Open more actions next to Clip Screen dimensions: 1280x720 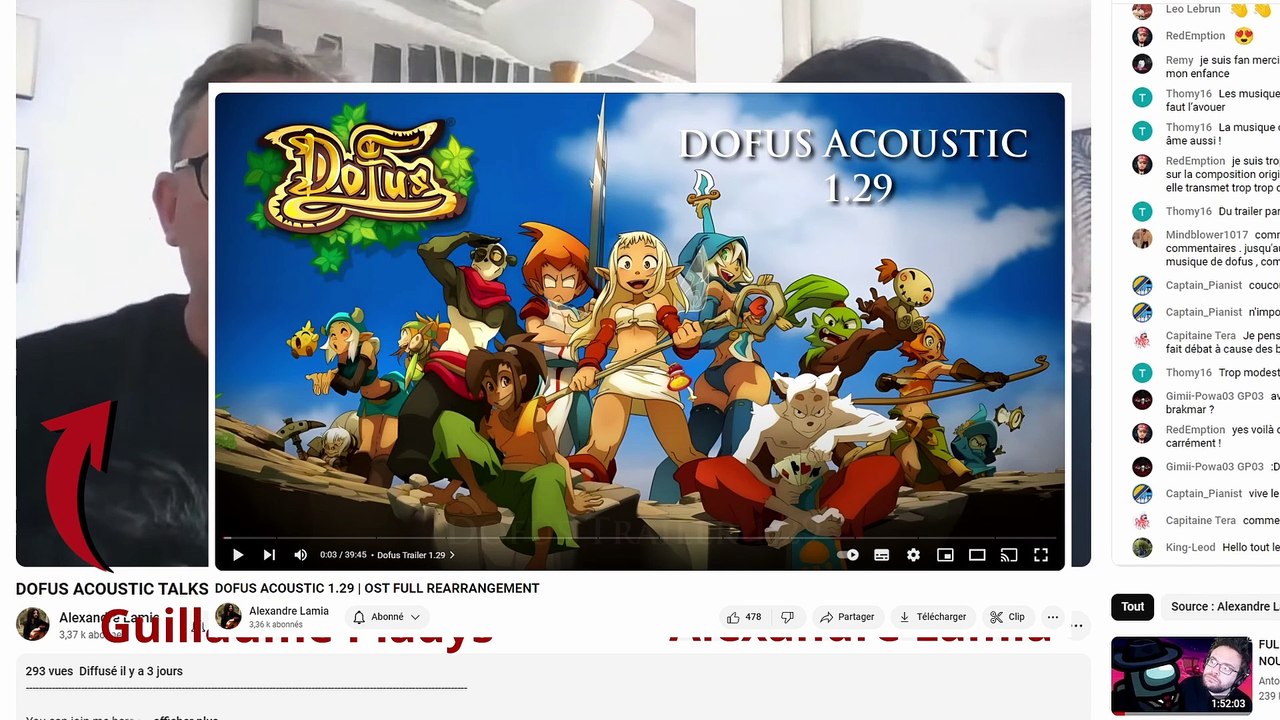pyautogui.click(x=1052, y=617)
